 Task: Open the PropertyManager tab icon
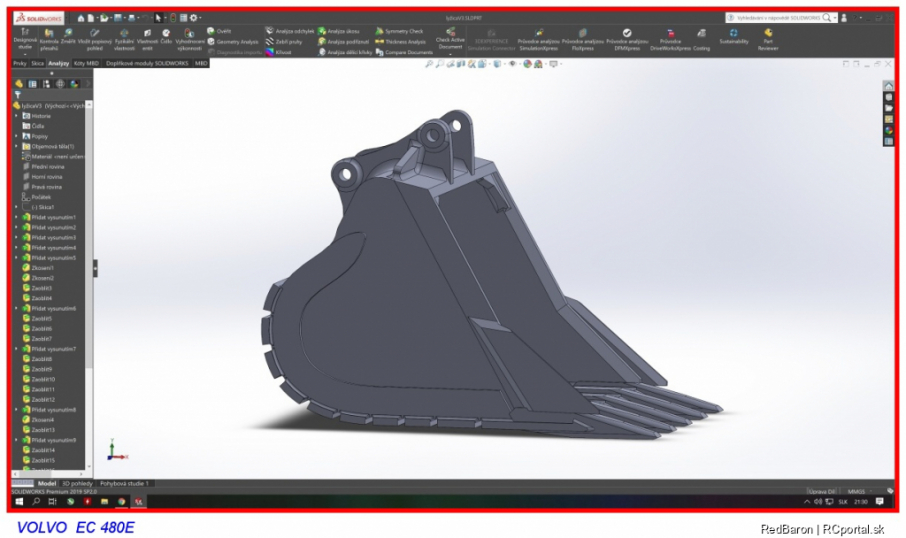pyautogui.click(x=32, y=84)
